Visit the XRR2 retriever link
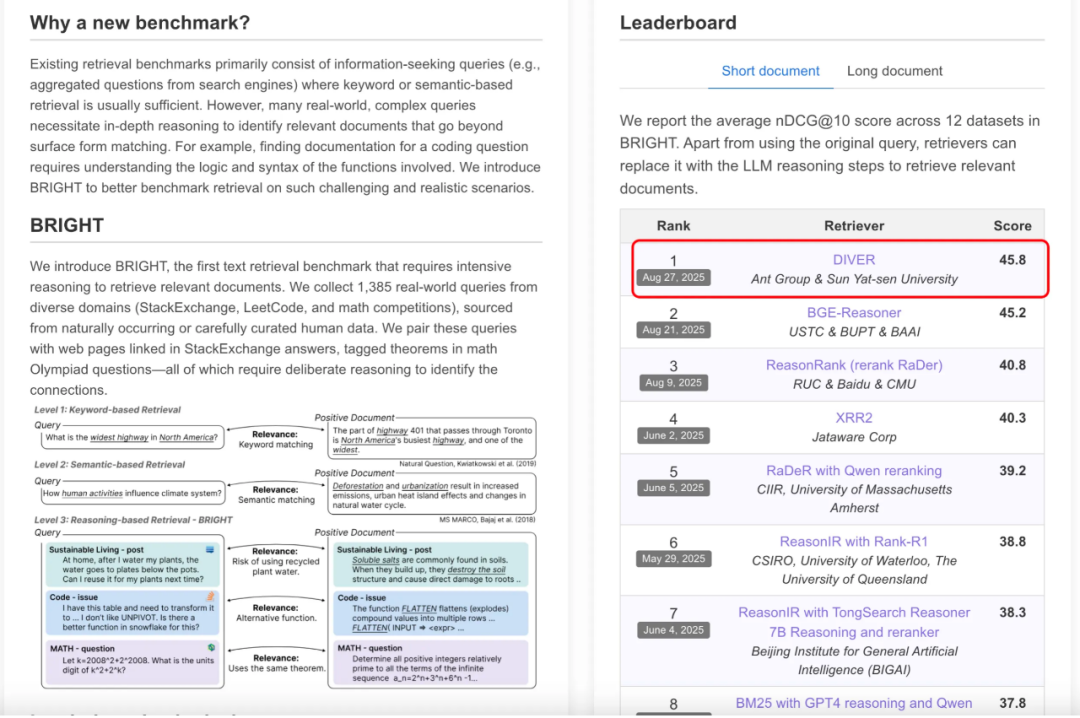Image resolution: width=1080 pixels, height=718 pixels. tap(853, 418)
